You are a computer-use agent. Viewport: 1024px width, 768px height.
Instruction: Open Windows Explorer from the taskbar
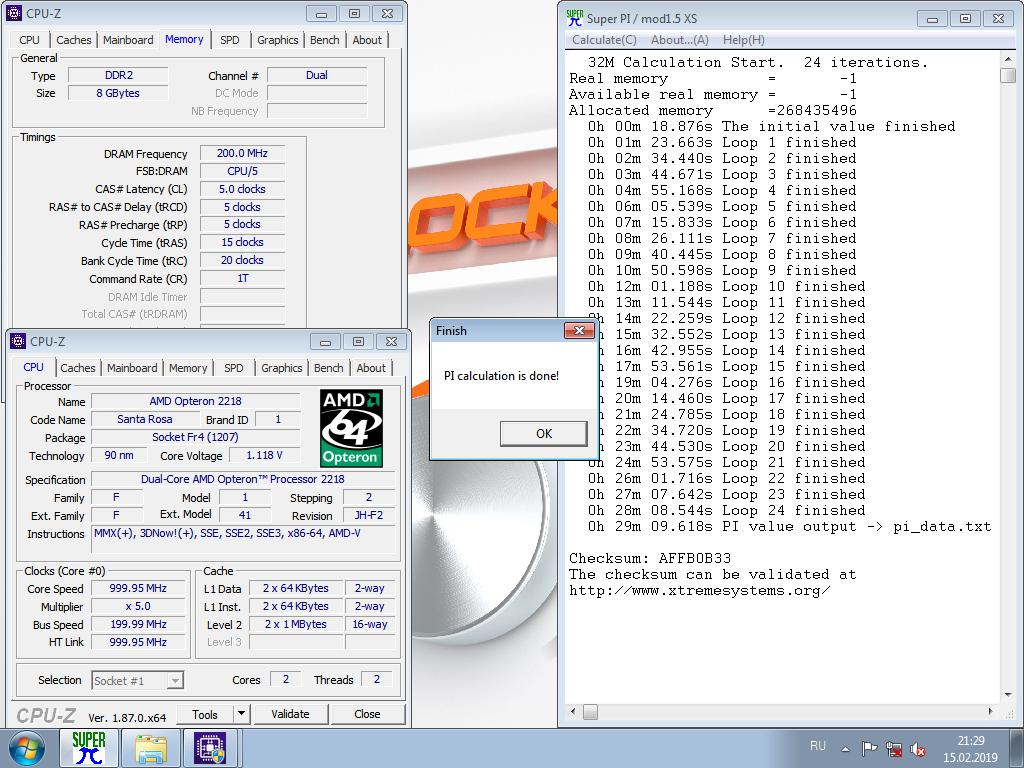pyautogui.click(x=151, y=748)
